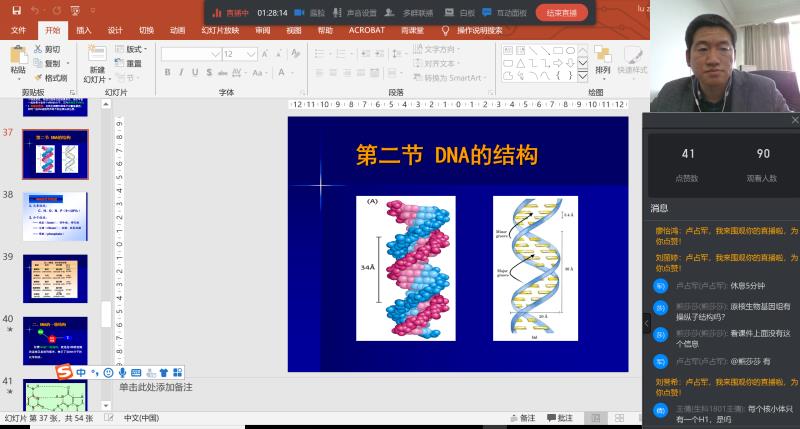Toggle bold text formatting
Viewport: 800px width, 429px height.
pyautogui.click(x=168, y=72)
